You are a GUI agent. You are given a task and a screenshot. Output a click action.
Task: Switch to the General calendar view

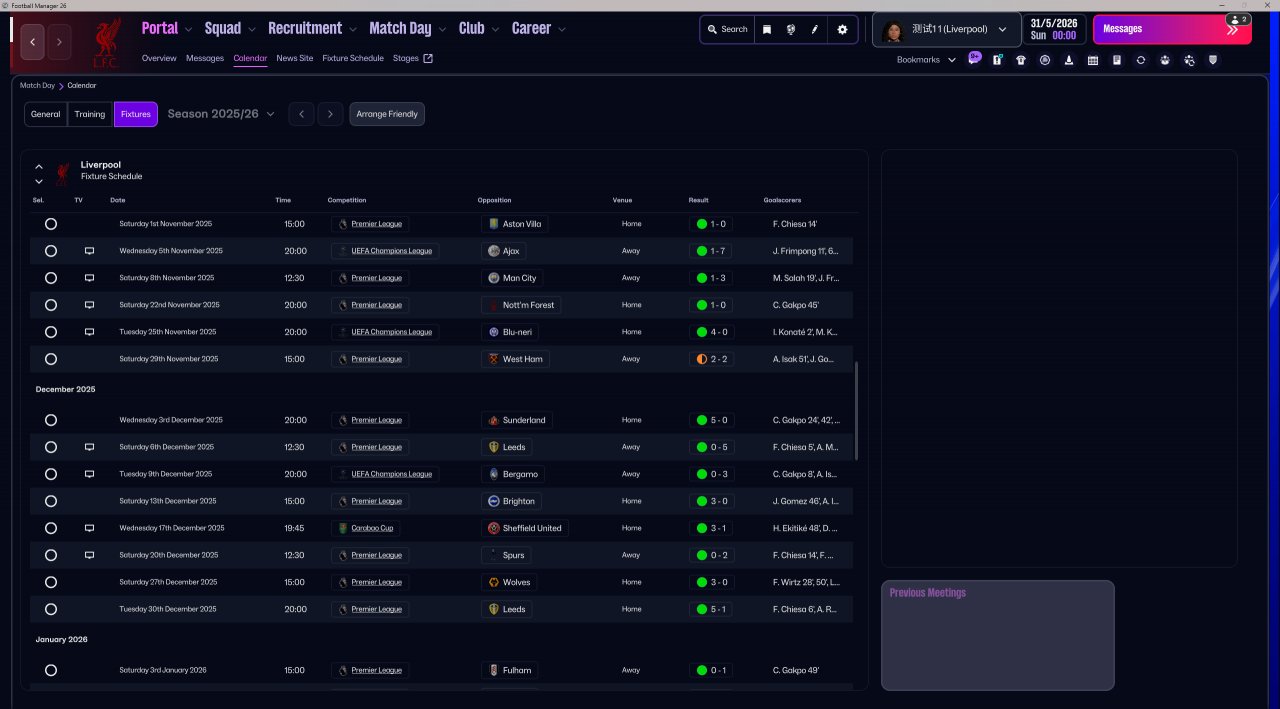(x=46, y=114)
